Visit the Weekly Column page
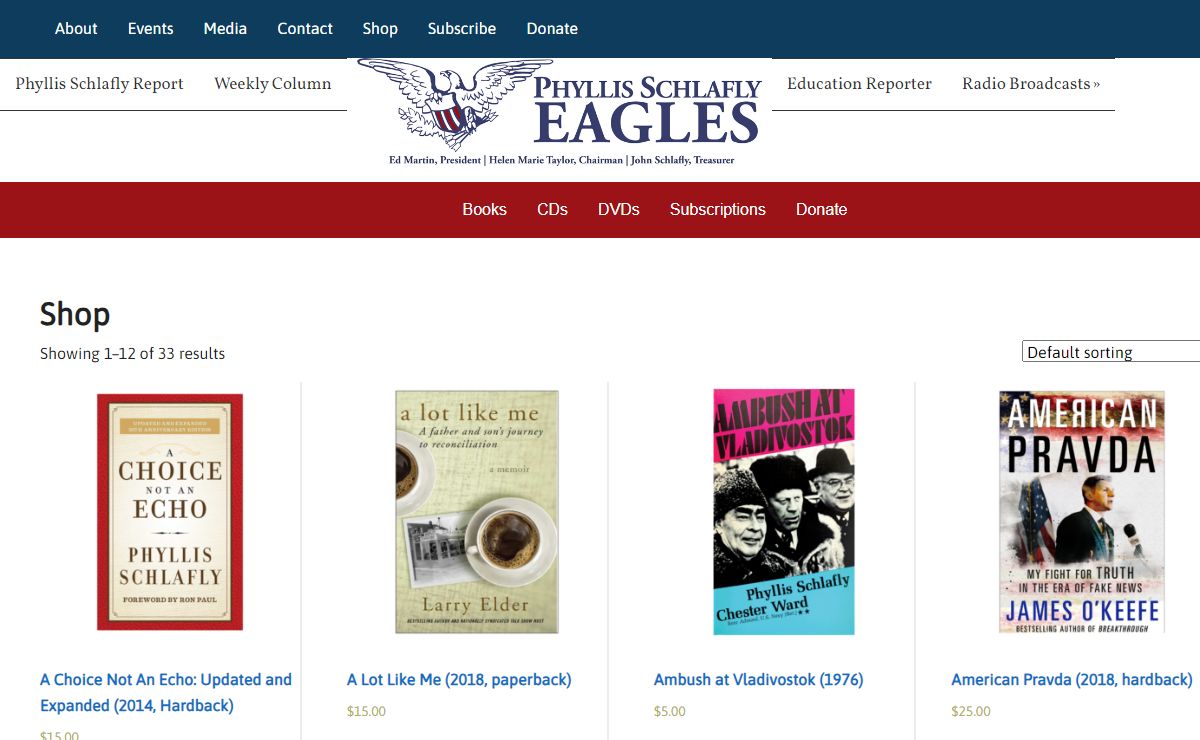The image size is (1200, 740). click(x=272, y=84)
